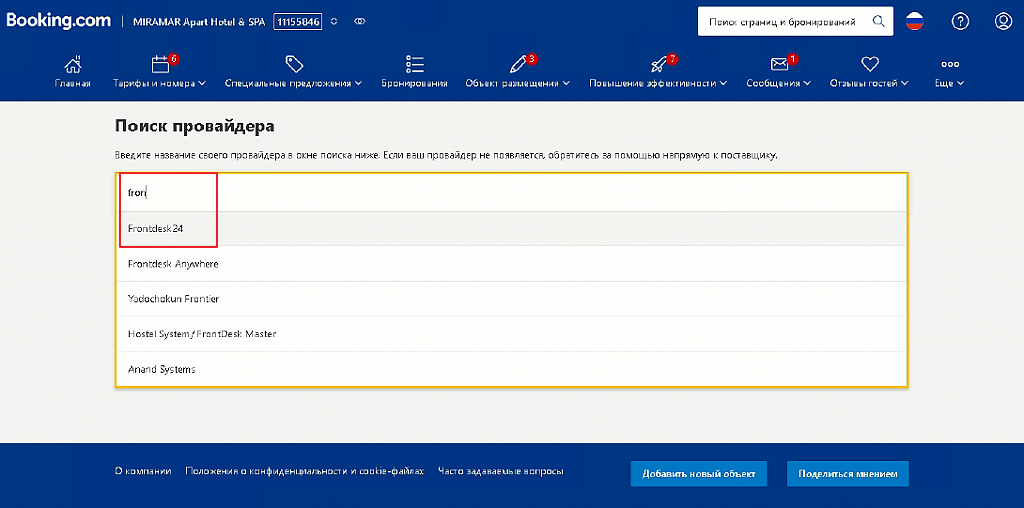Click the Booking.com logo
This screenshot has height=508, width=1024.
(x=59, y=21)
